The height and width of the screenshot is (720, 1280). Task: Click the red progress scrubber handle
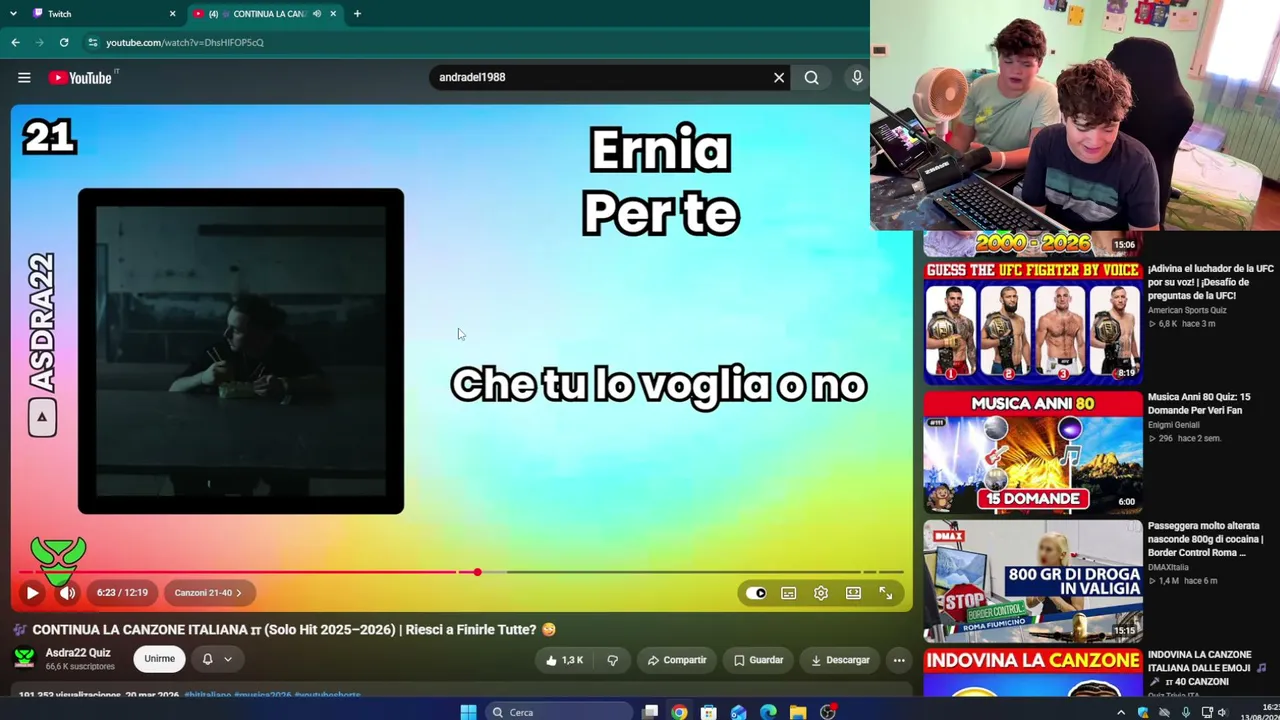click(477, 572)
